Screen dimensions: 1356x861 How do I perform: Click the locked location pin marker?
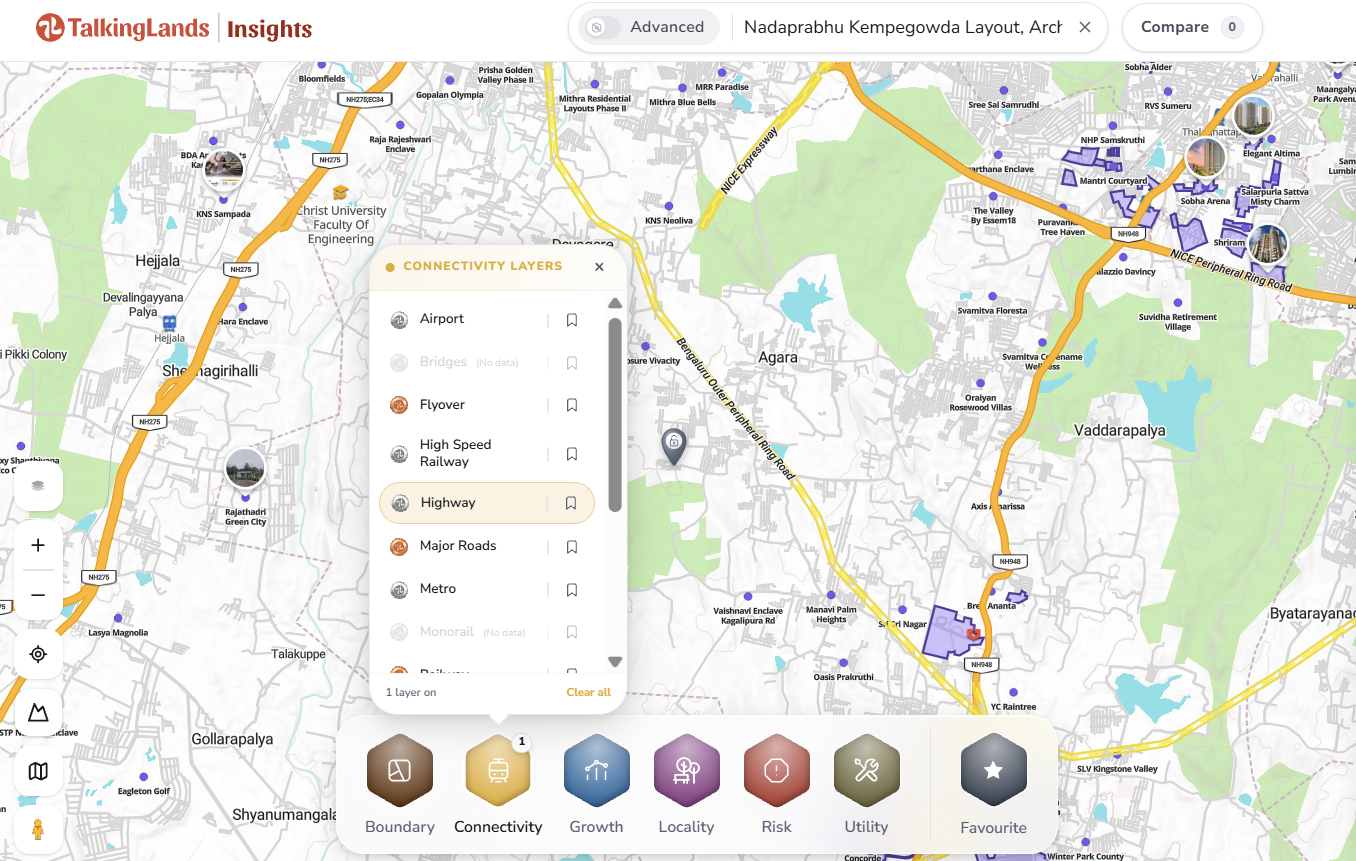(x=674, y=445)
